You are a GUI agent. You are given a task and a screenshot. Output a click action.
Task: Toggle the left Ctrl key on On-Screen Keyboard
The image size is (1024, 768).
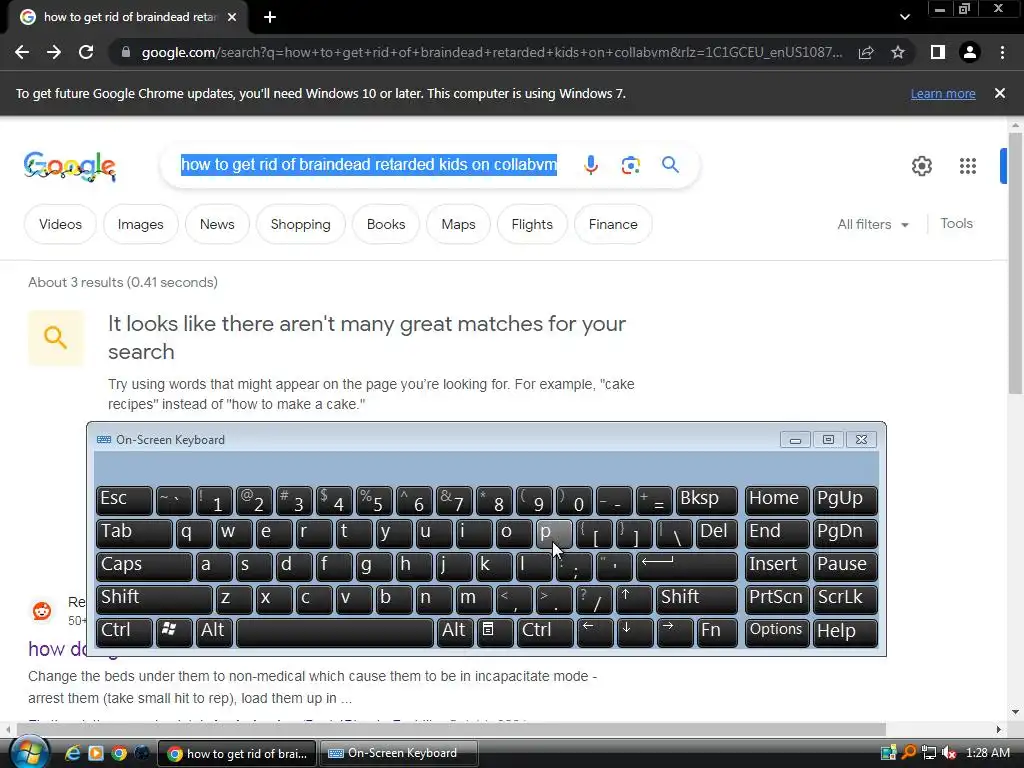click(x=124, y=632)
